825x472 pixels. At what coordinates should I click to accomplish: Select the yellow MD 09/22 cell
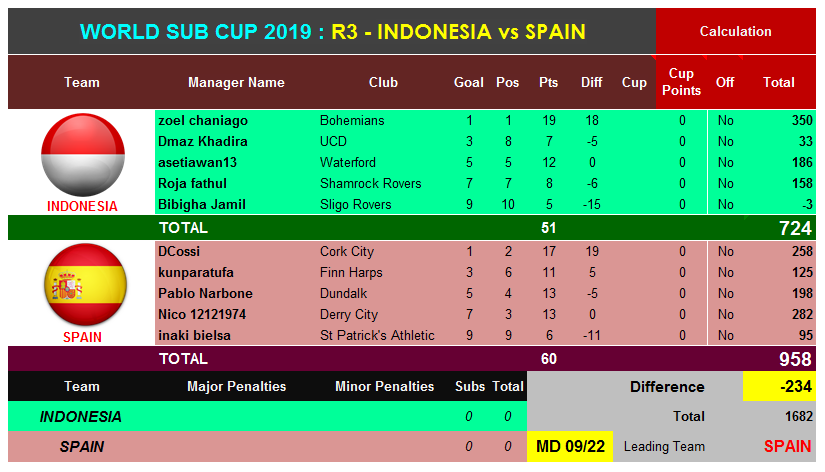click(x=570, y=447)
